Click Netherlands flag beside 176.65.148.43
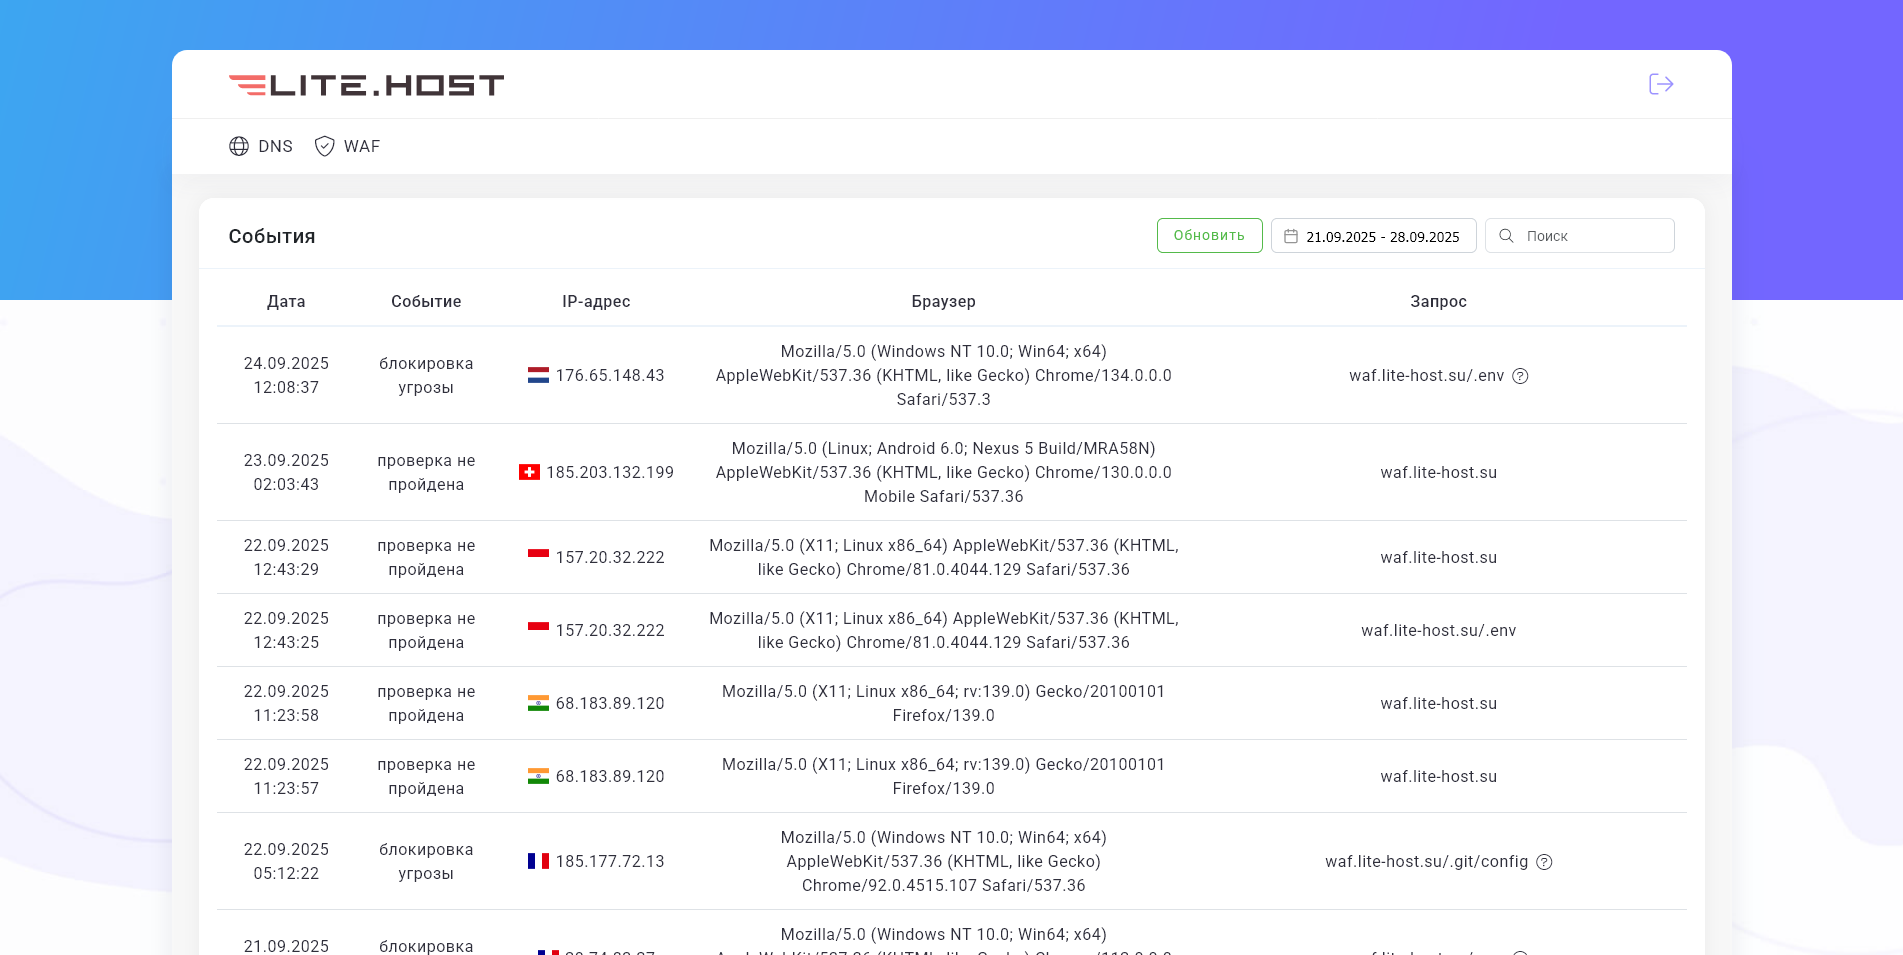The height and width of the screenshot is (955, 1903). click(538, 376)
